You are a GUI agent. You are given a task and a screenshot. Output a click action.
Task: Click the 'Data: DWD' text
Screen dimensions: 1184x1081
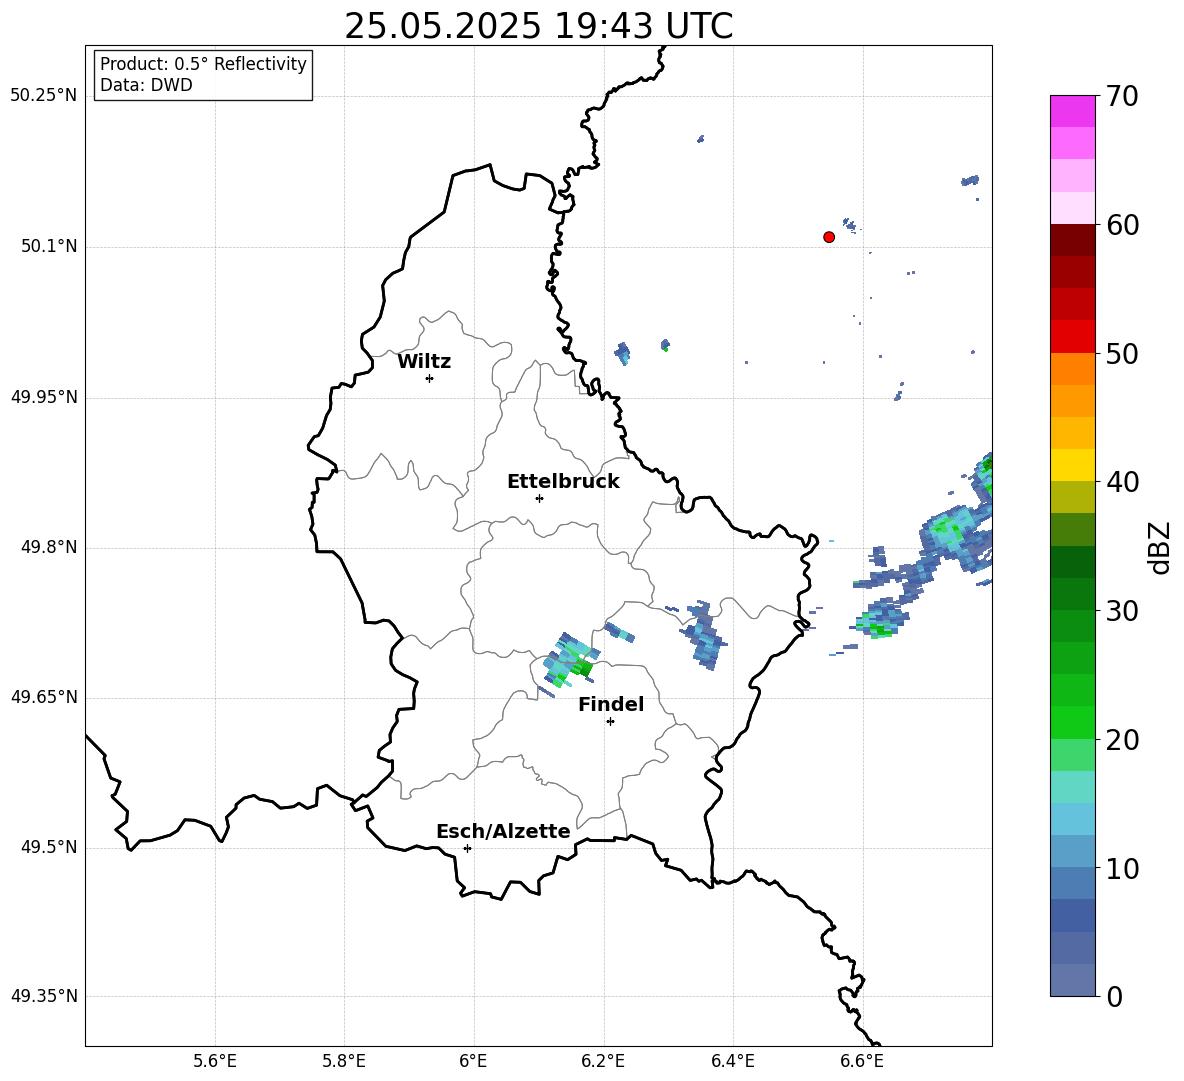[x=146, y=85]
